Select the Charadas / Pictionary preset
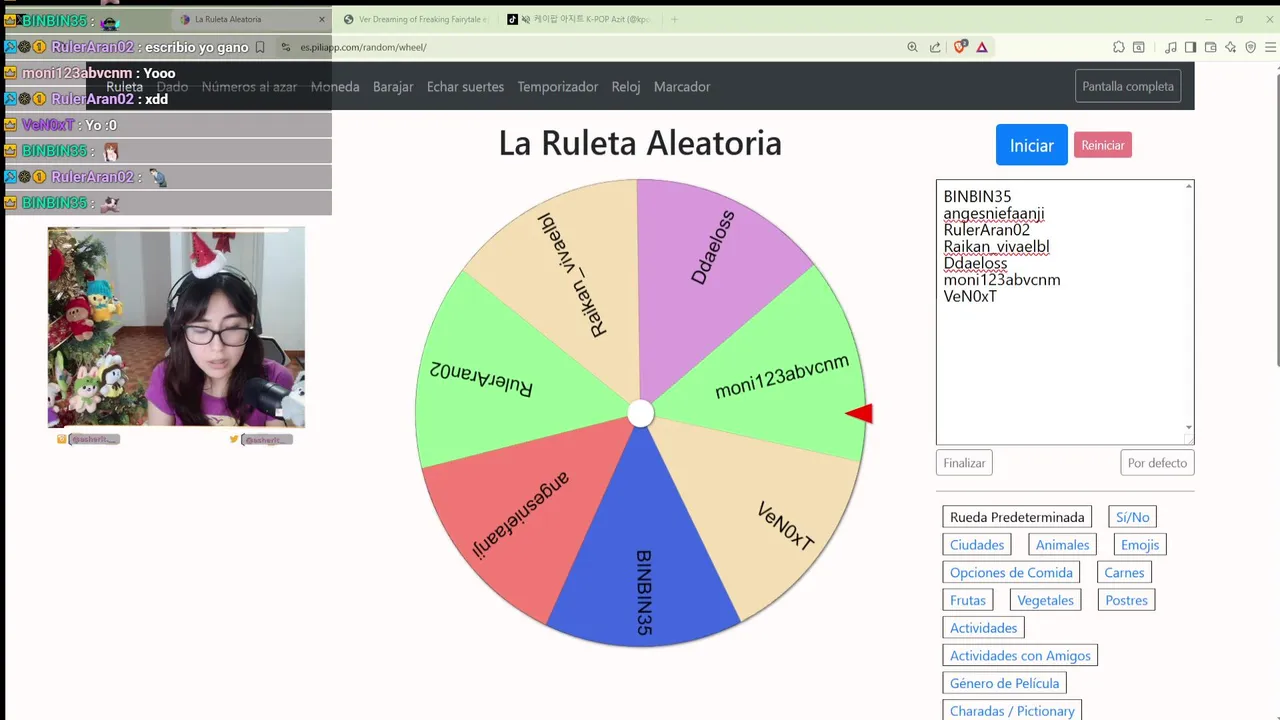 click(1012, 711)
